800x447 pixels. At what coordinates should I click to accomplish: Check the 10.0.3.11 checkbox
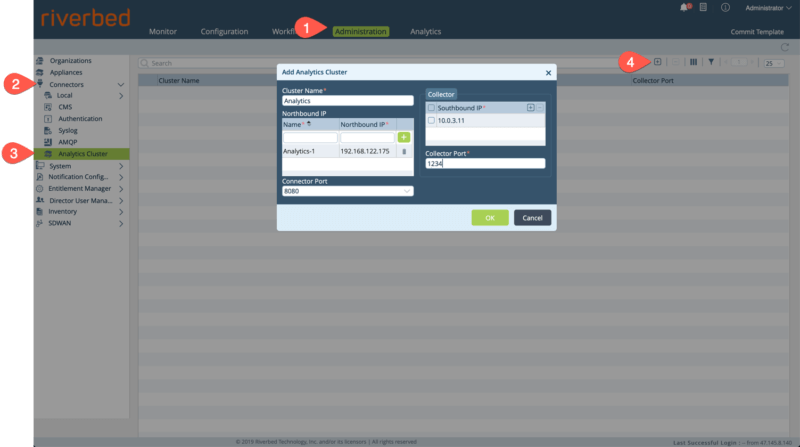coord(431,120)
